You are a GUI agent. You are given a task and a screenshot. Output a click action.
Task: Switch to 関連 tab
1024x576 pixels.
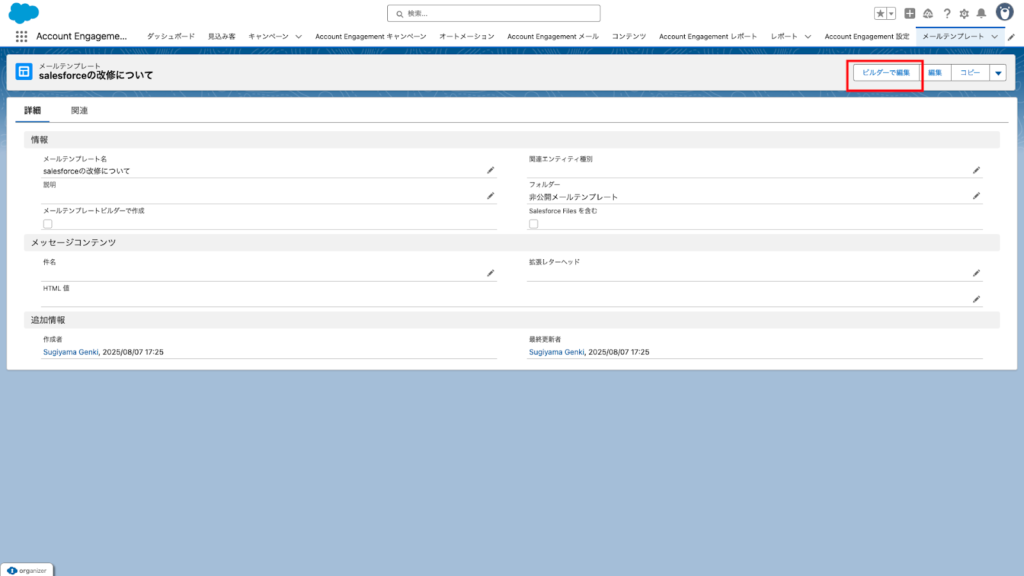click(x=79, y=110)
